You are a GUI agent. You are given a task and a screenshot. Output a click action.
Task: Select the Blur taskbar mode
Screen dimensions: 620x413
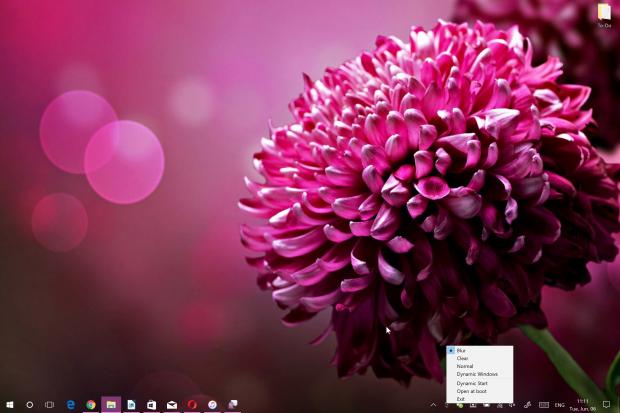[480, 350]
